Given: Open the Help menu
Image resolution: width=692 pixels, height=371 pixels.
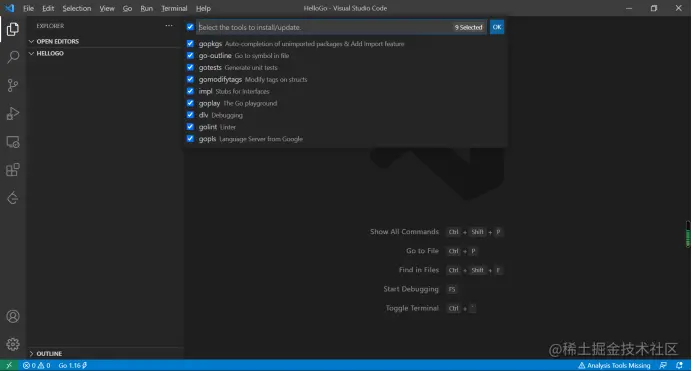Looking at the screenshot, I should pos(203,8).
